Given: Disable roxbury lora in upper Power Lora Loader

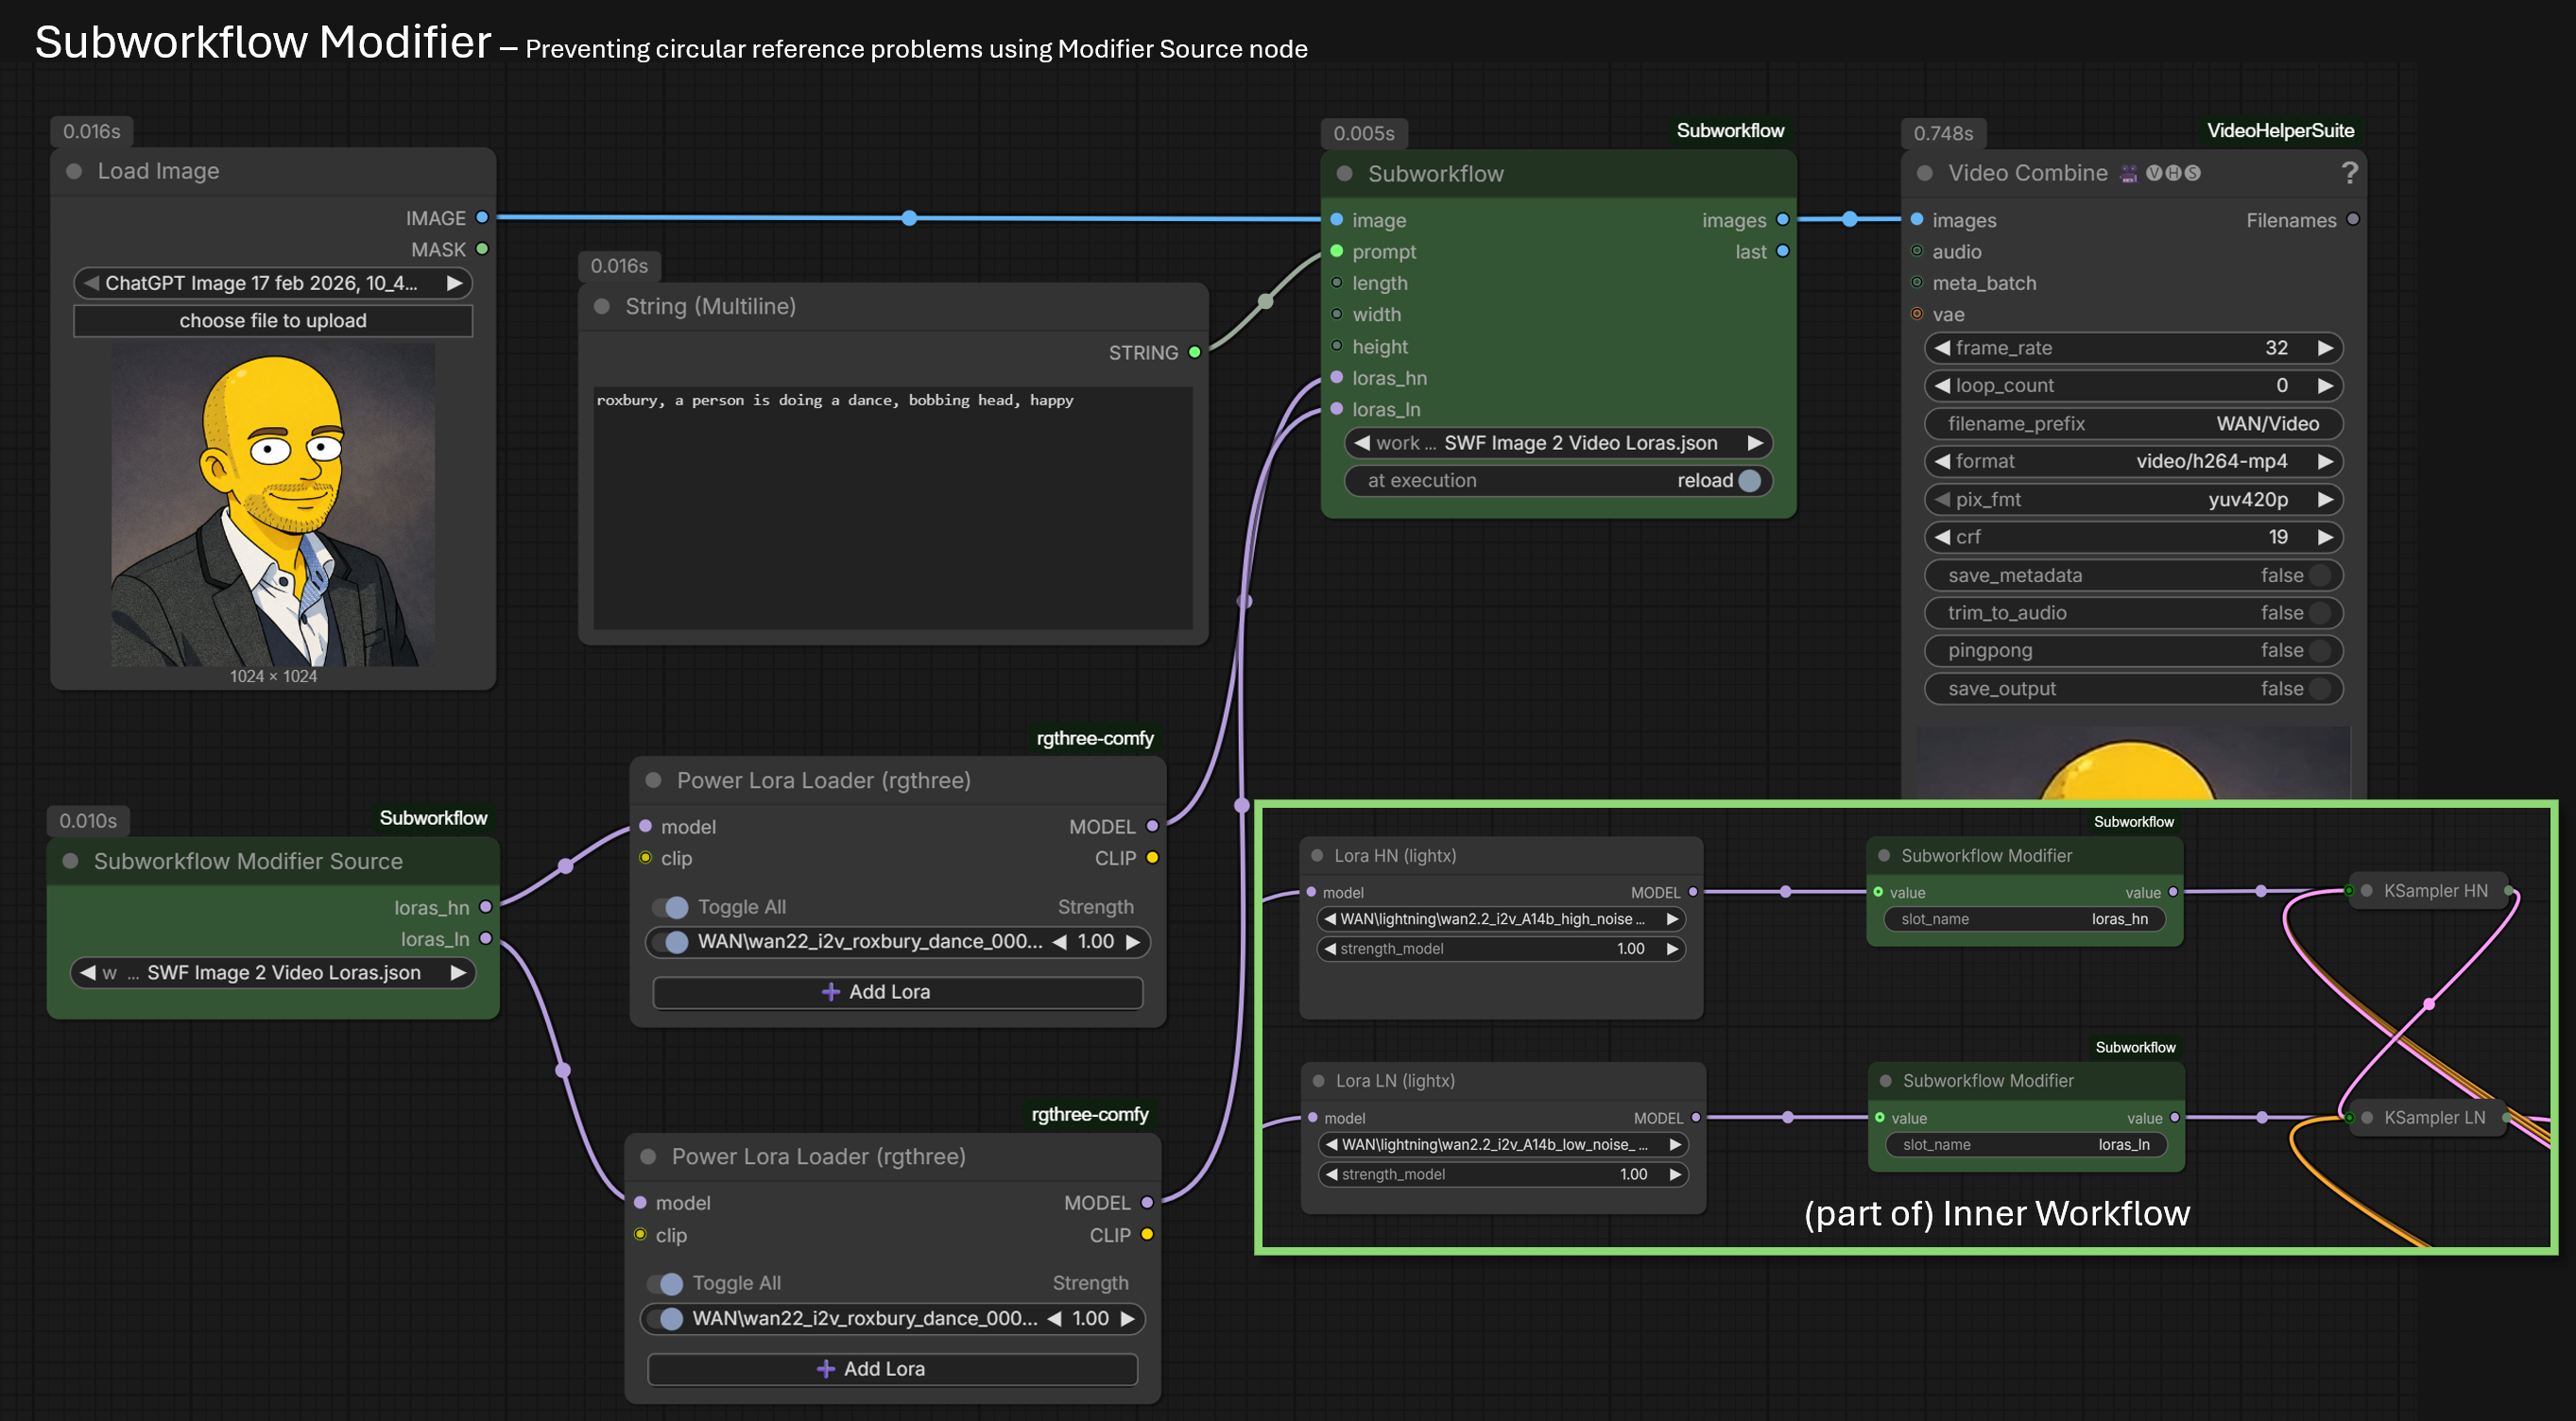Looking at the screenshot, I should 671,942.
